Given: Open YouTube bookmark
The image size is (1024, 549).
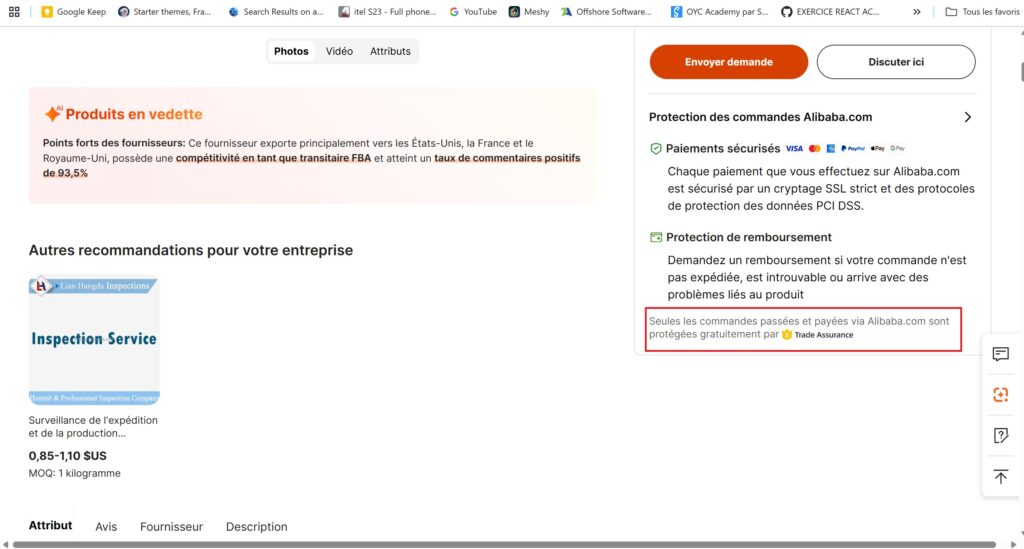Looking at the screenshot, I should click(473, 12).
